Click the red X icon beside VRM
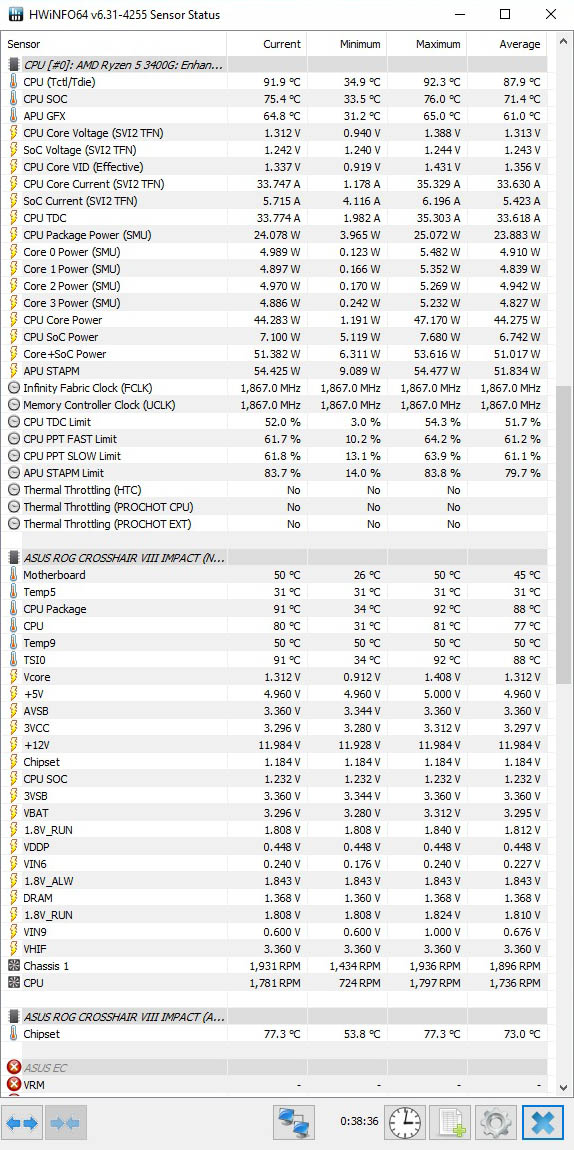The height and width of the screenshot is (1150, 574). pyautogui.click(x=14, y=1084)
